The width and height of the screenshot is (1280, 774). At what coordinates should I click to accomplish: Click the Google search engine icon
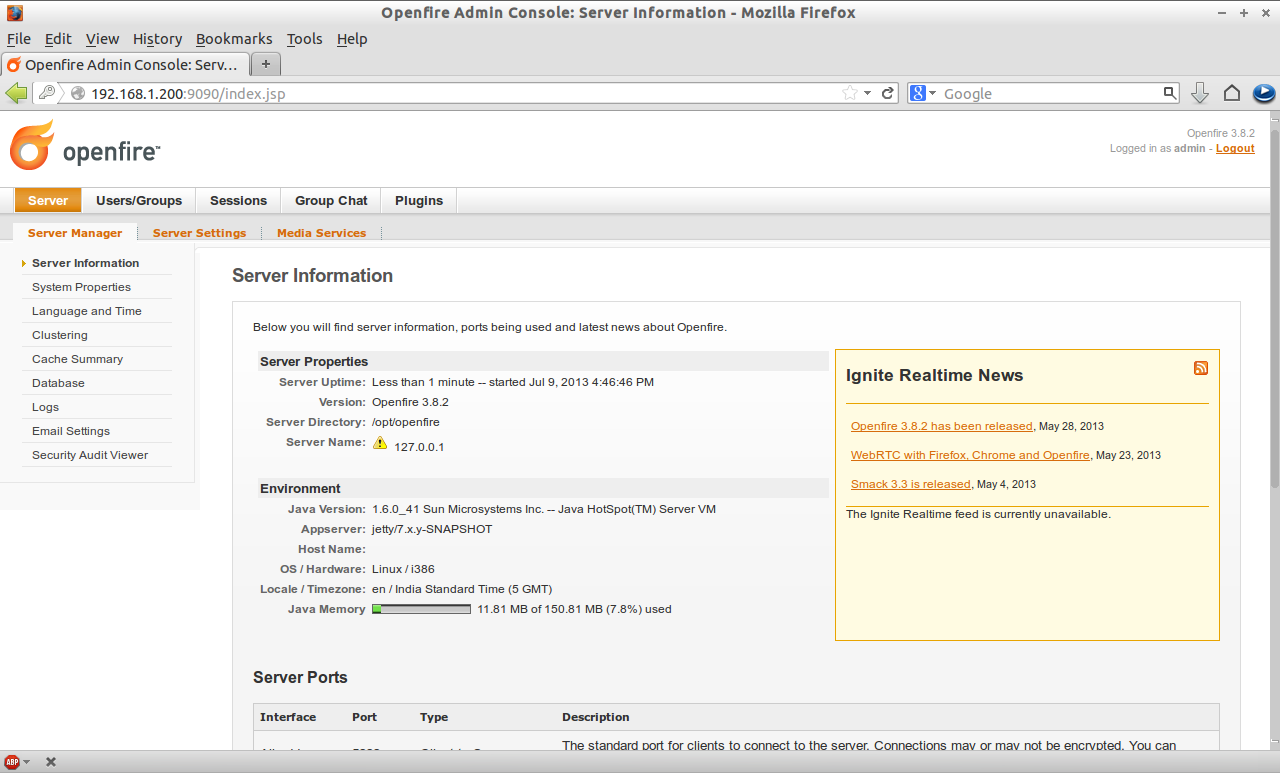coord(918,93)
